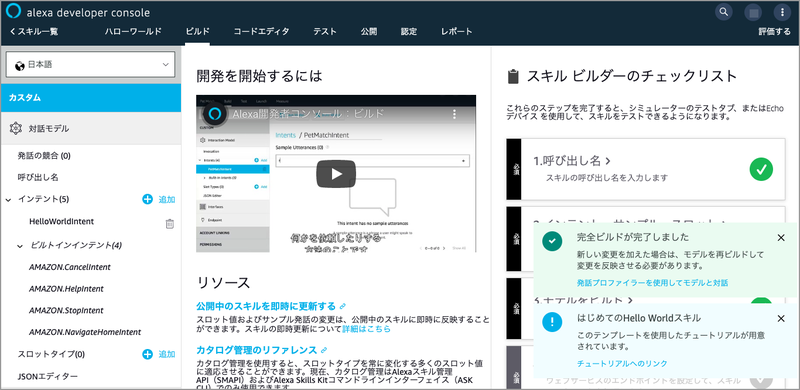Image resolution: width=800 pixels, height=390 pixels.
Task: Click the green success check icon
Action: coord(552,241)
